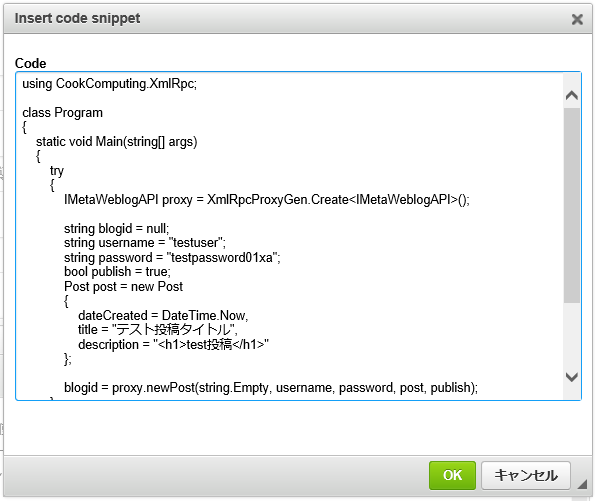Click the string username "testuser" line
This screenshot has height=501, width=595.
click(x=145, y=243)
